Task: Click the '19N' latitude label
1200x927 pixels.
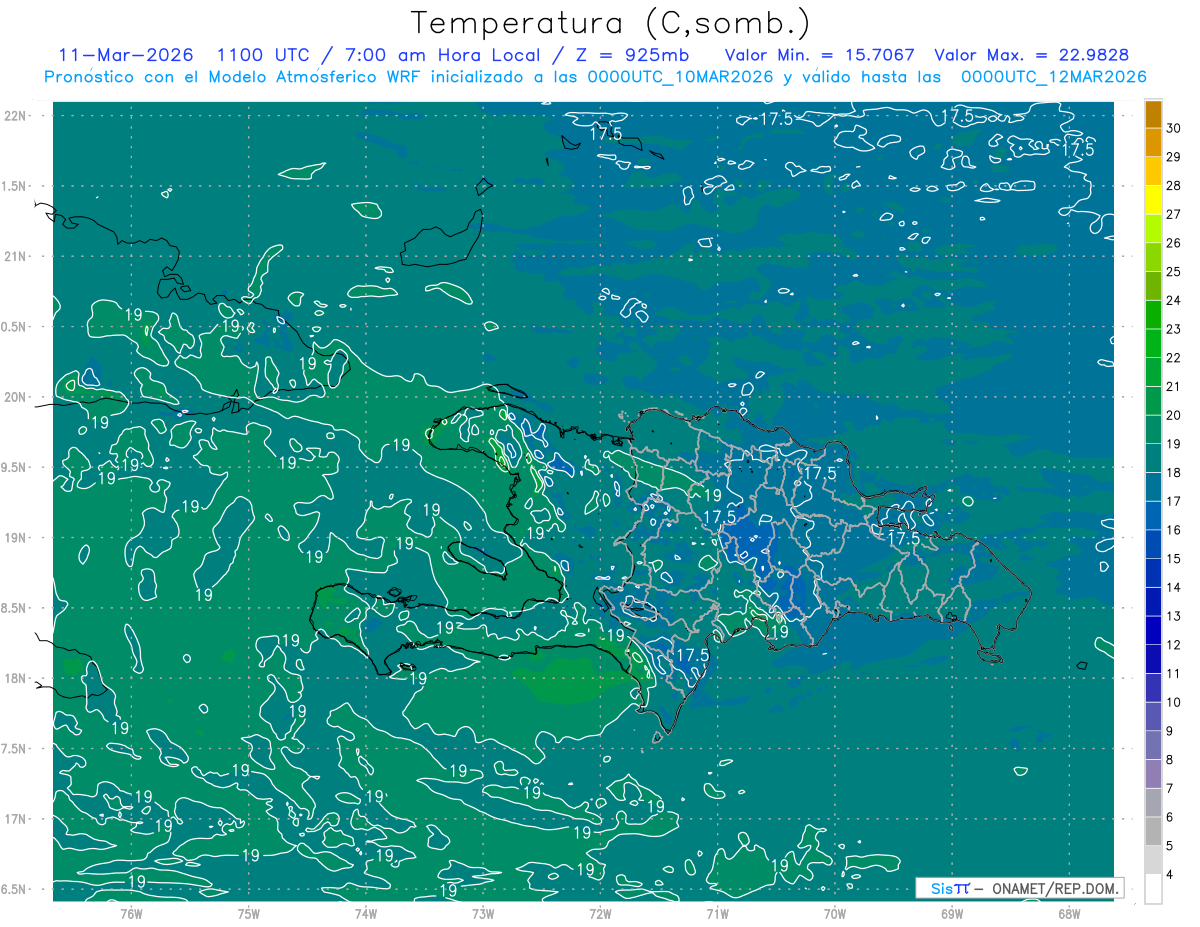Action: (17, 537)
